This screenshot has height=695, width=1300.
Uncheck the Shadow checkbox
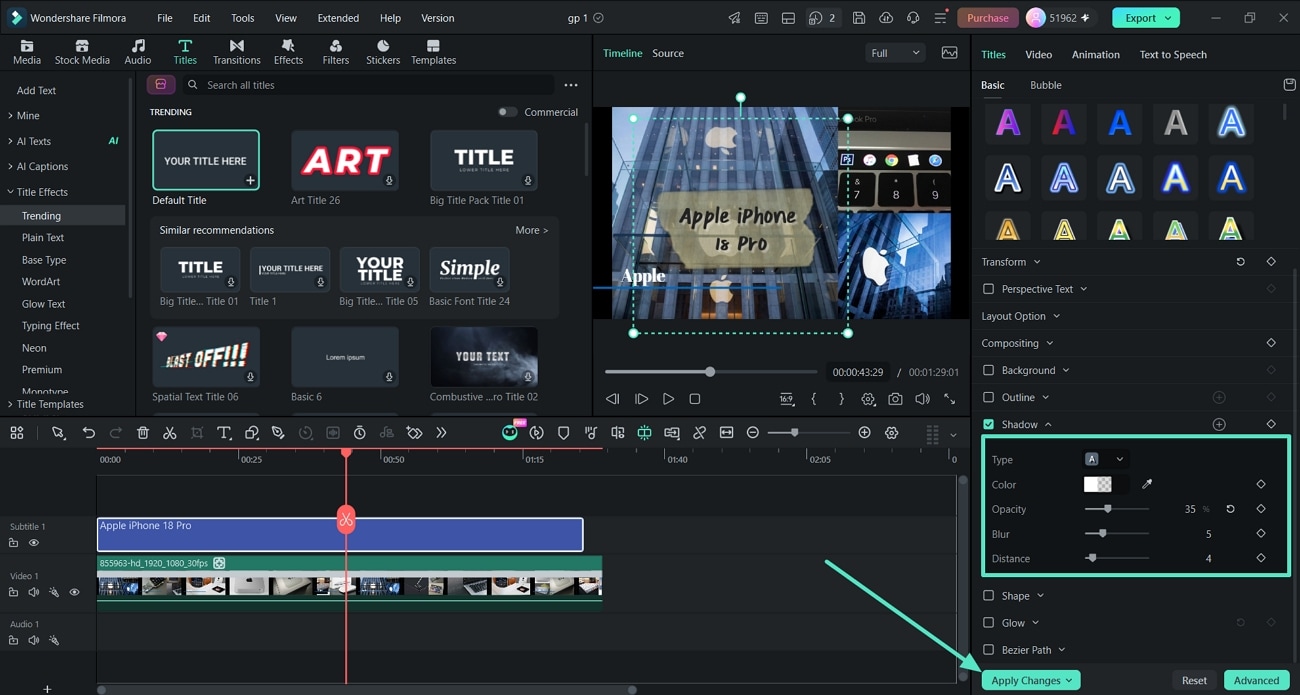(989, 424)
